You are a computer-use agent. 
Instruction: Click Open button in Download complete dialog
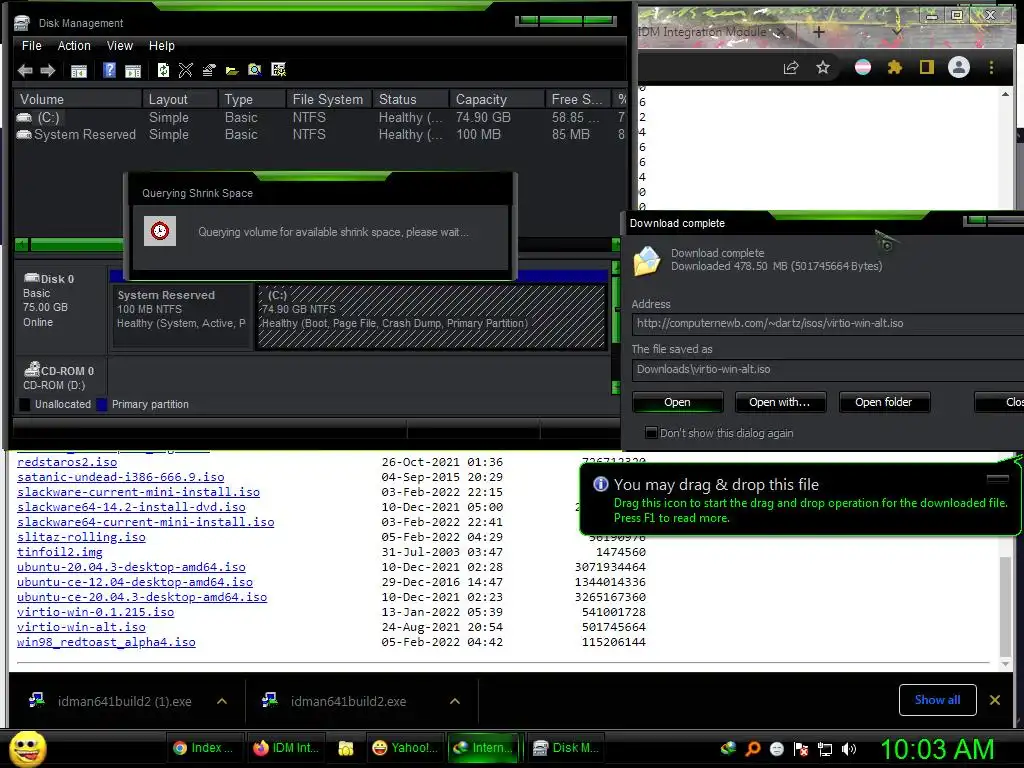tap(677, 402)
